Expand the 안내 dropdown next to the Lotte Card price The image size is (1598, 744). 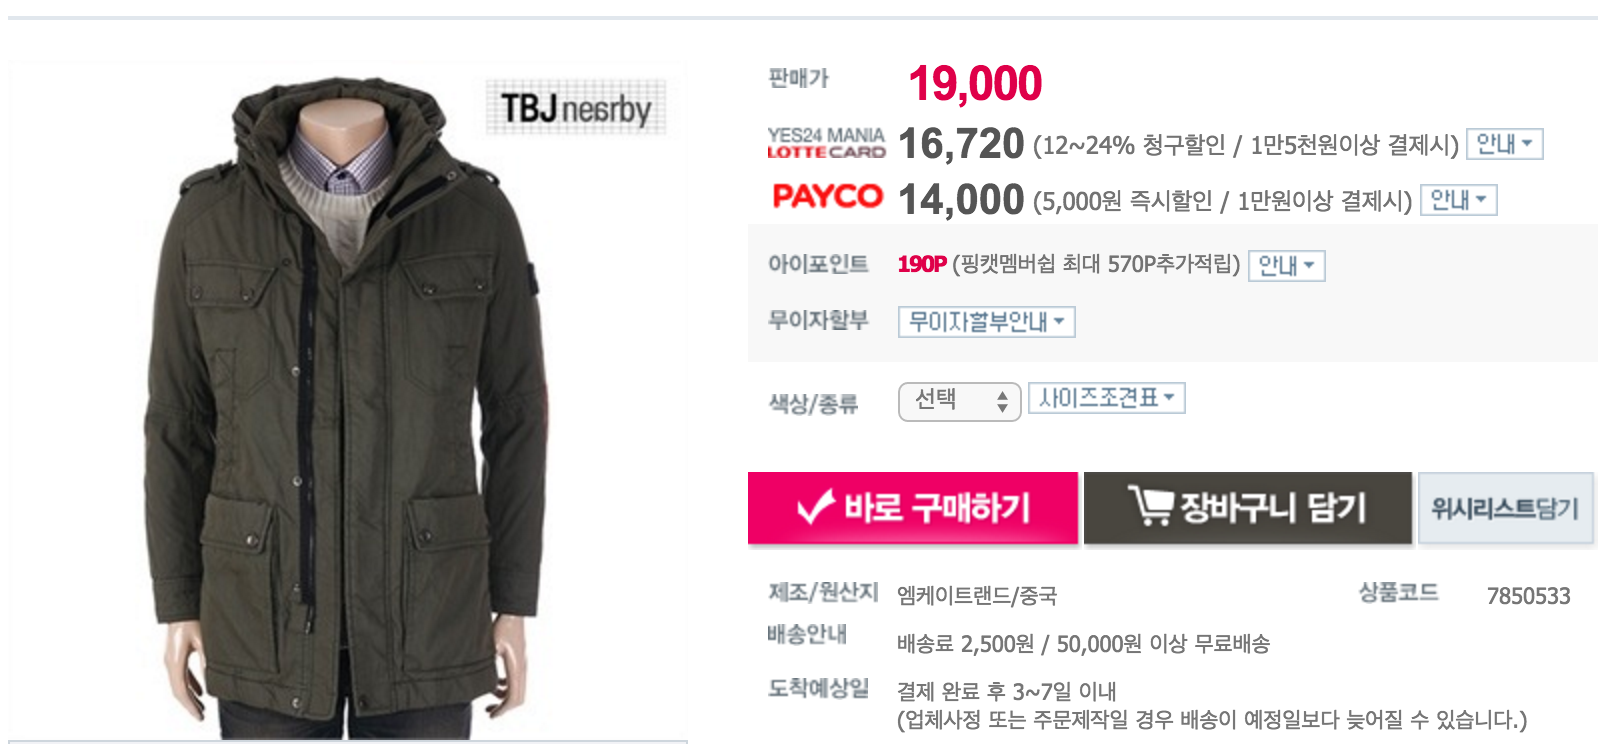click(1504, 144)
